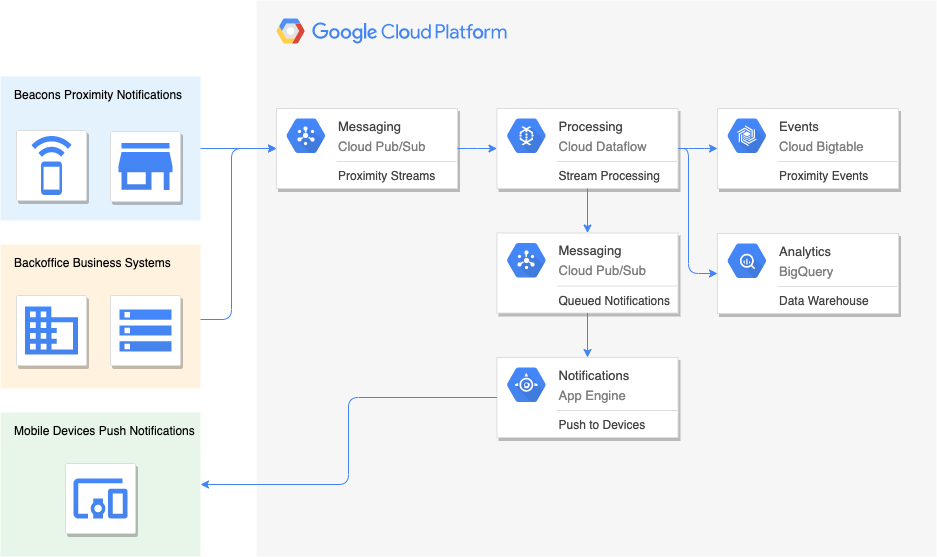Image resolution: width=937 pixels, height=557 pixels.
Task: Select the storefront shop icon
Action: pyautogui.click(x=146, y=166)
